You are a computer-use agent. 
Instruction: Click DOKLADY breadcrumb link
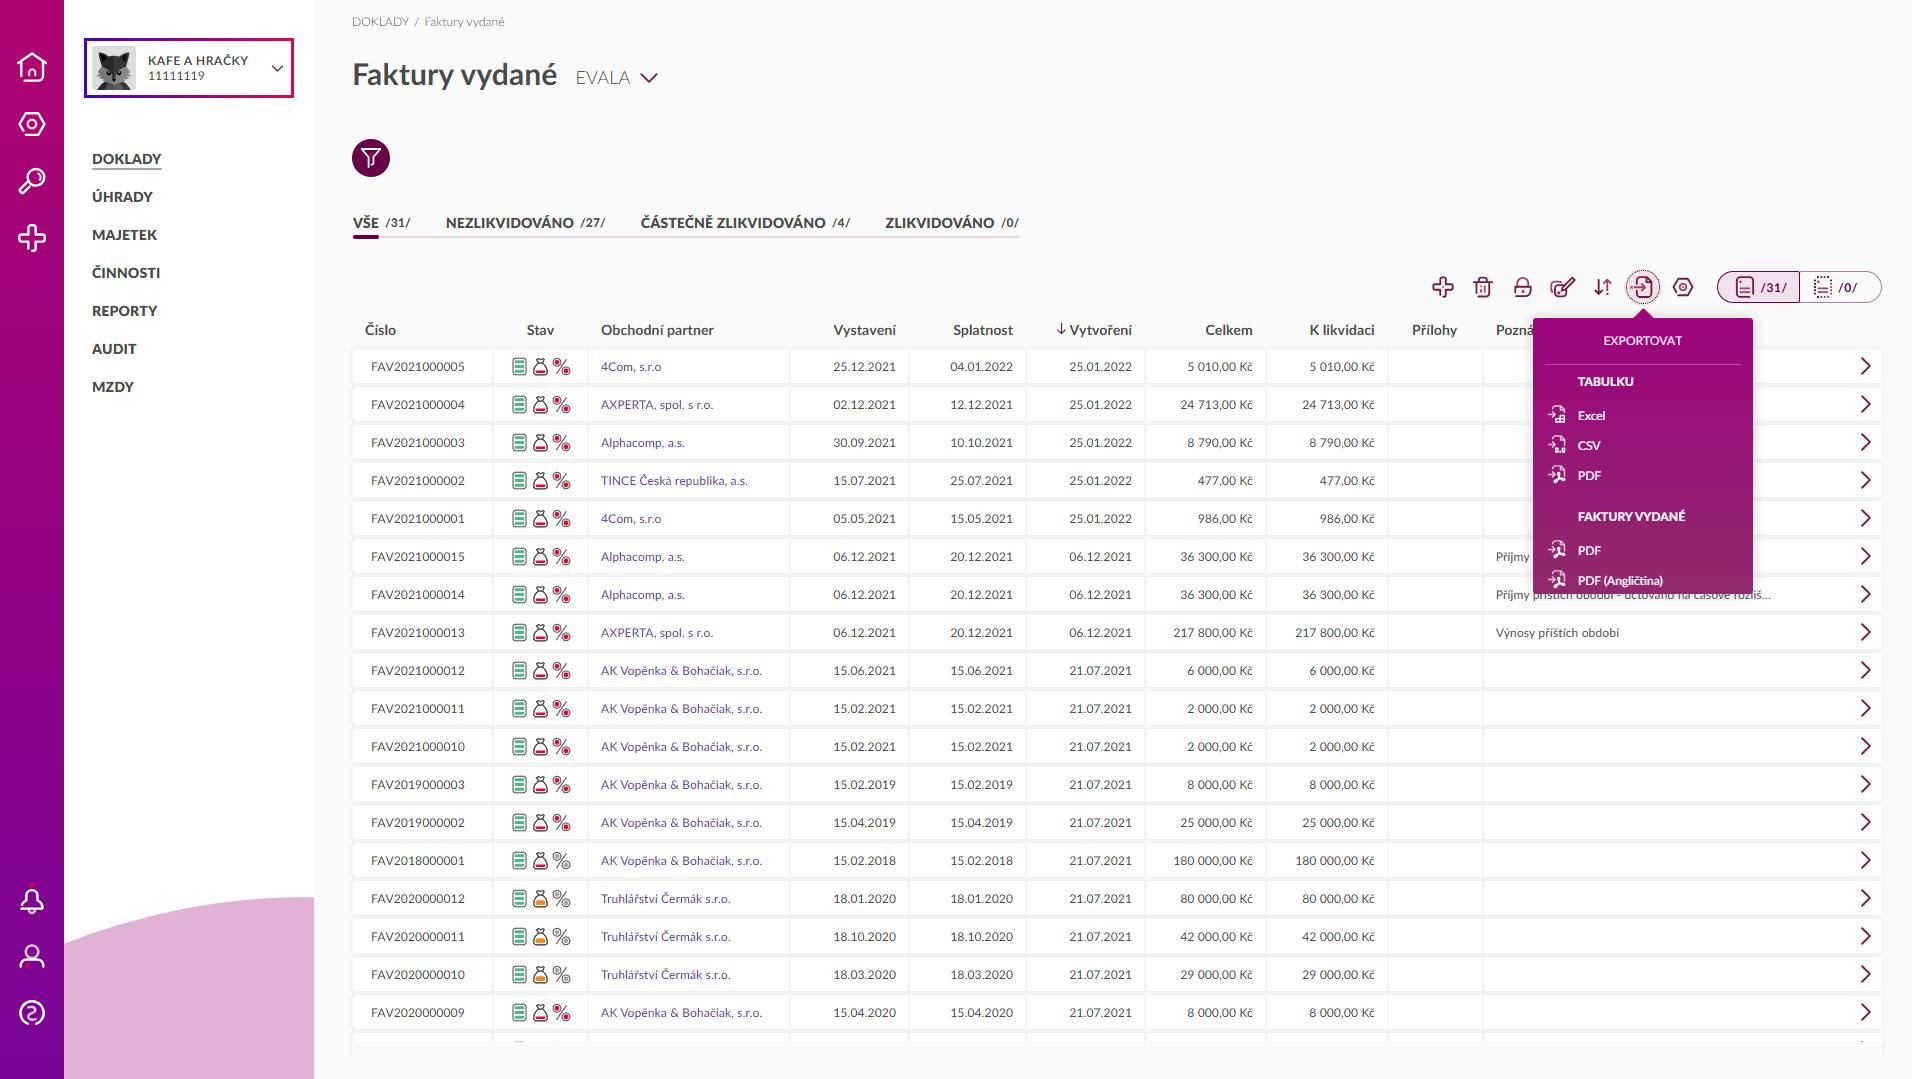click(380, 22)
